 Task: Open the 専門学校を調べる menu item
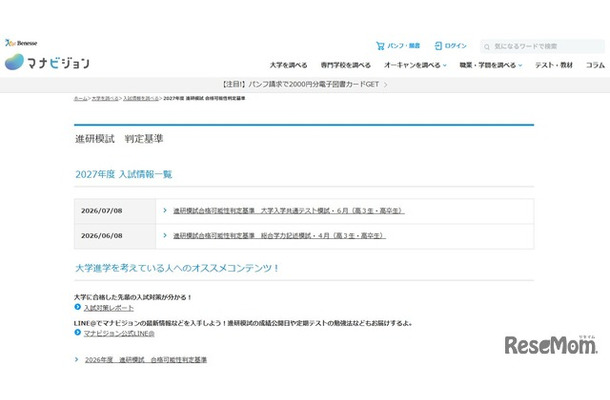(x=345, y=65)
